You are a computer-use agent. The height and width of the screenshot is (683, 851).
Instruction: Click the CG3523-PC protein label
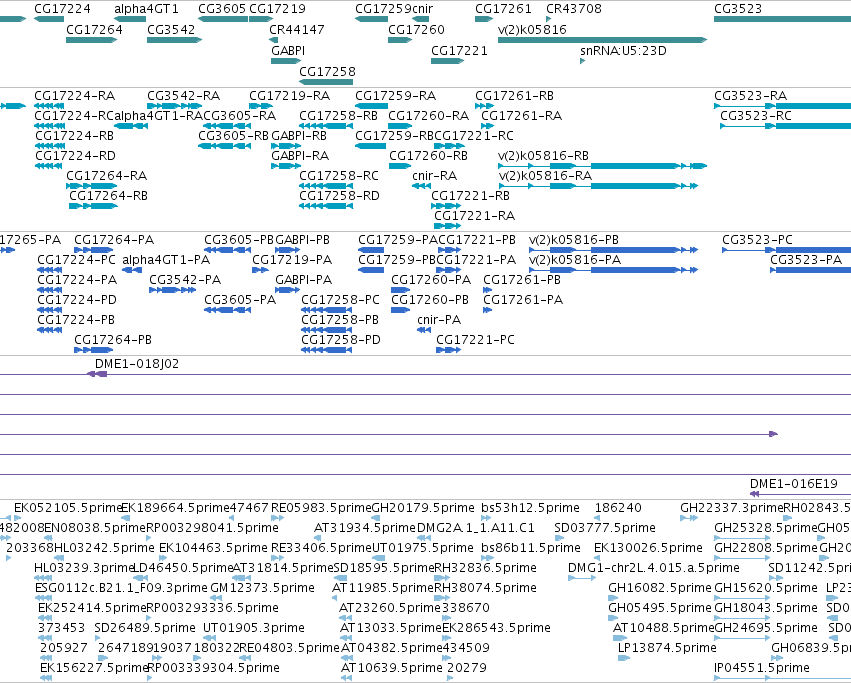click(757, 240)
